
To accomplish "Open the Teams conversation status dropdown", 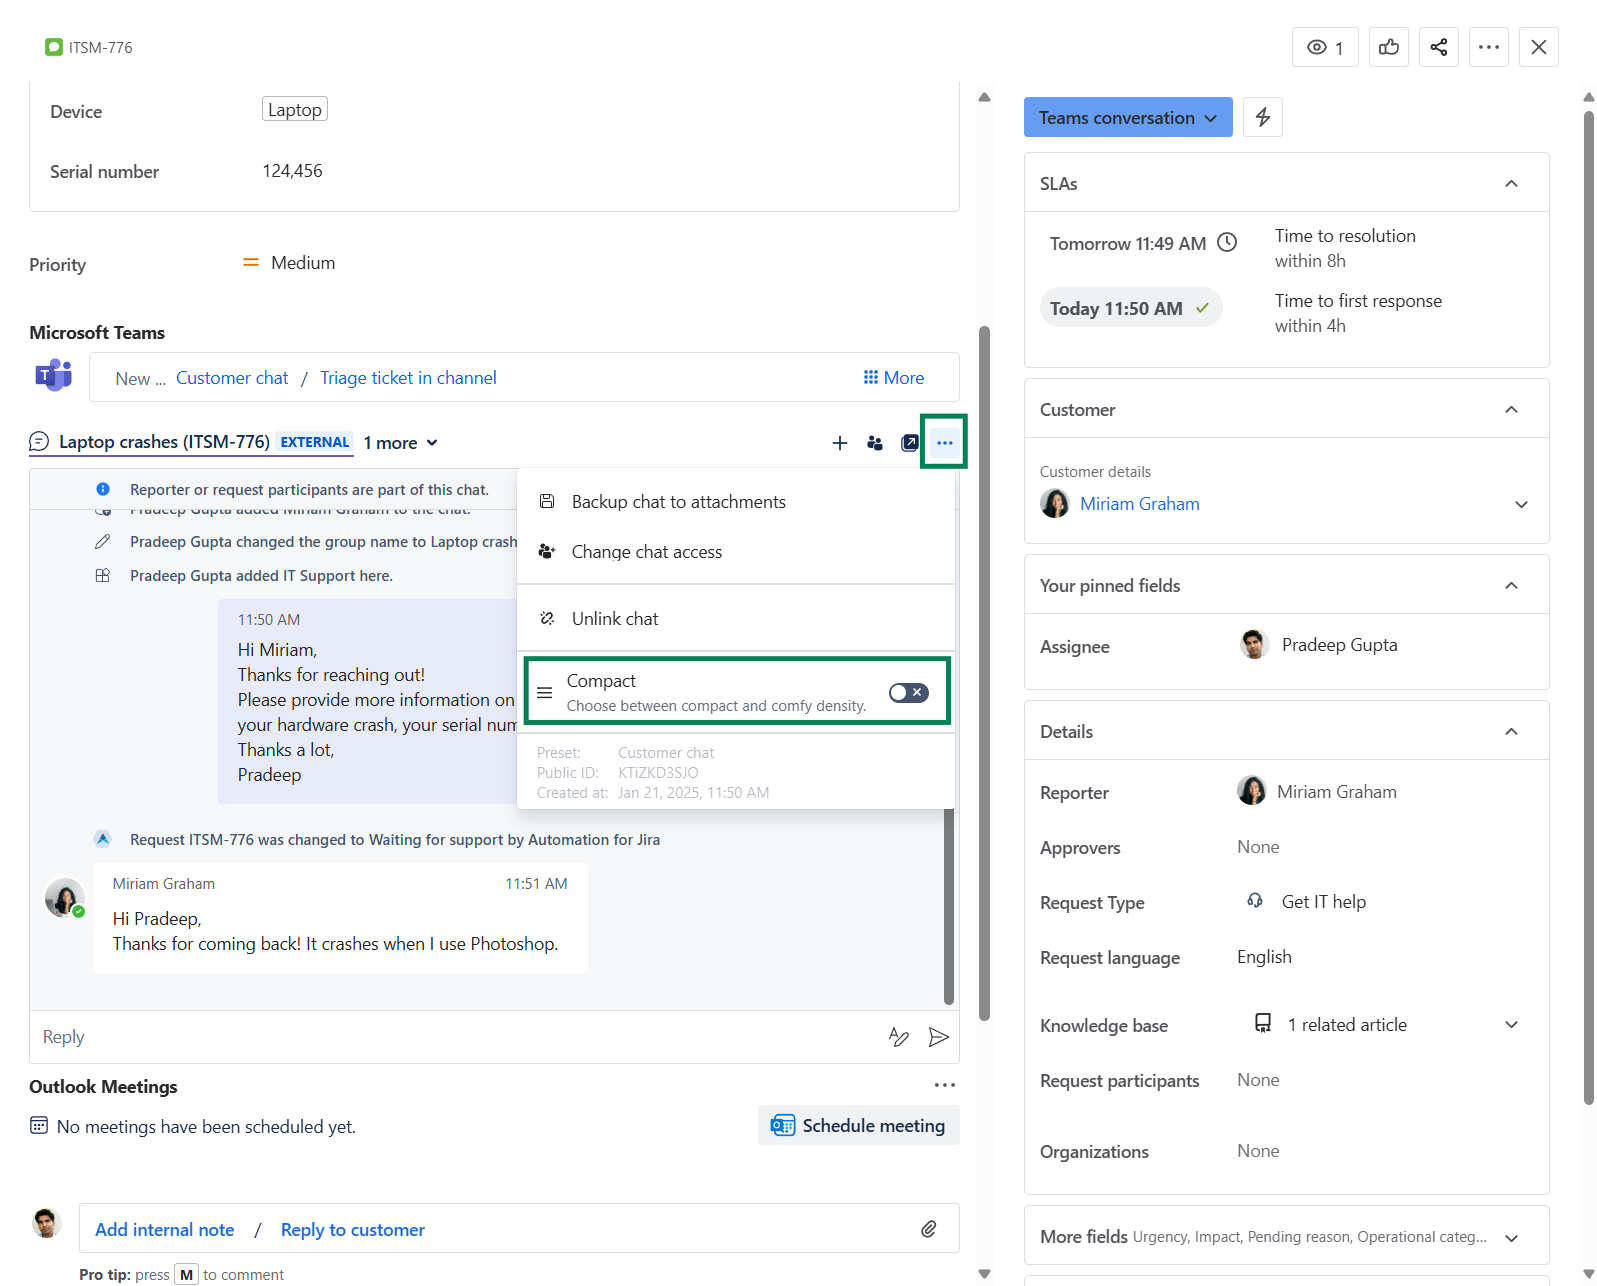I will [x=1127, y=117].
